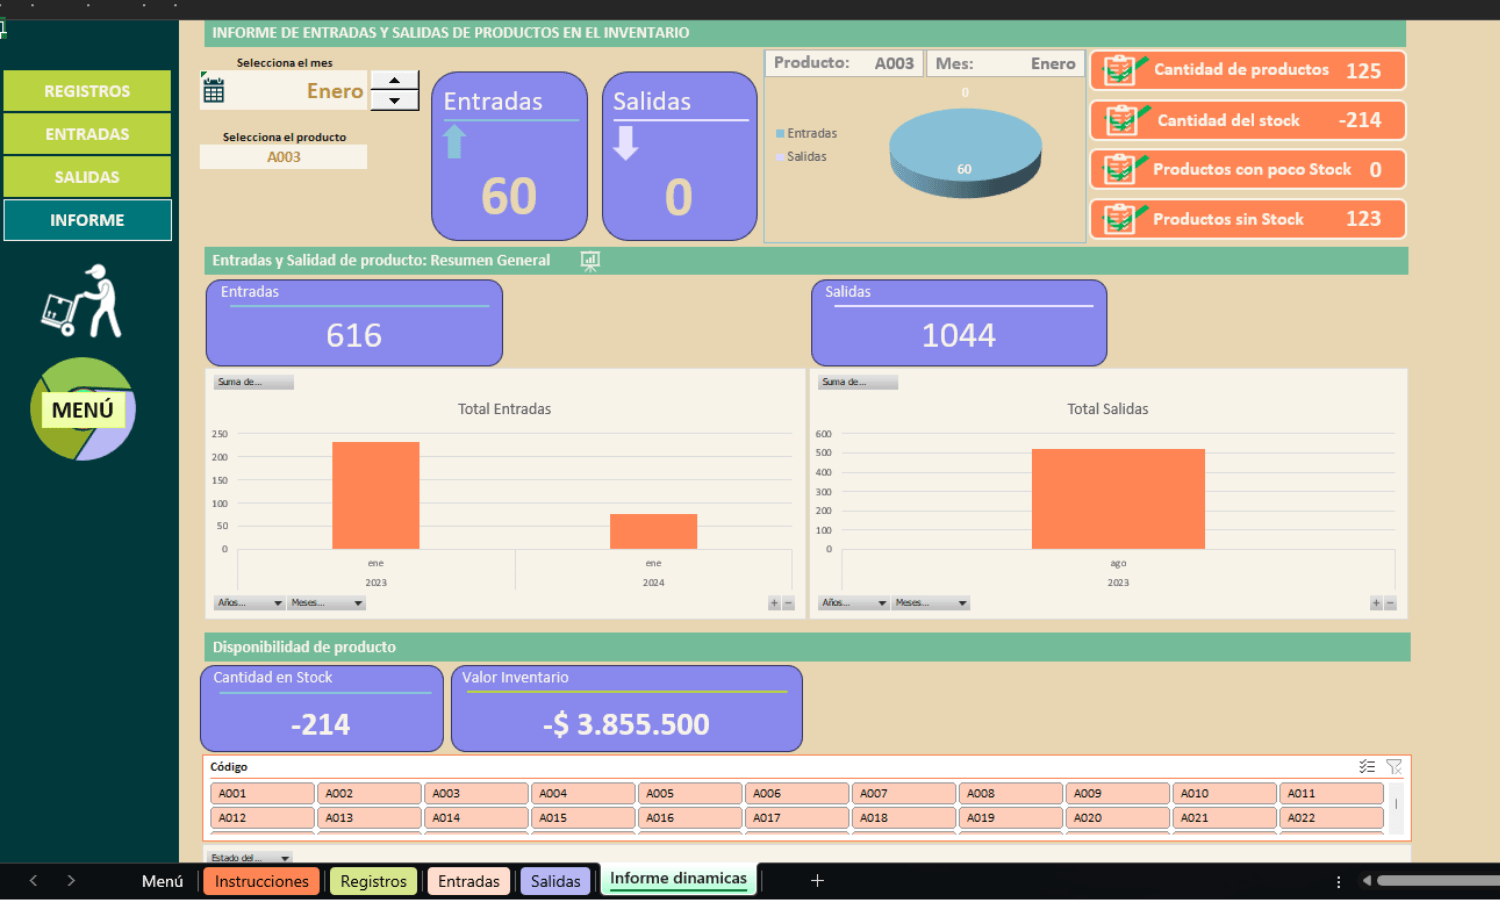
Task: Open the Instrucciones sheet tab
Action: [x=261, y=881]
